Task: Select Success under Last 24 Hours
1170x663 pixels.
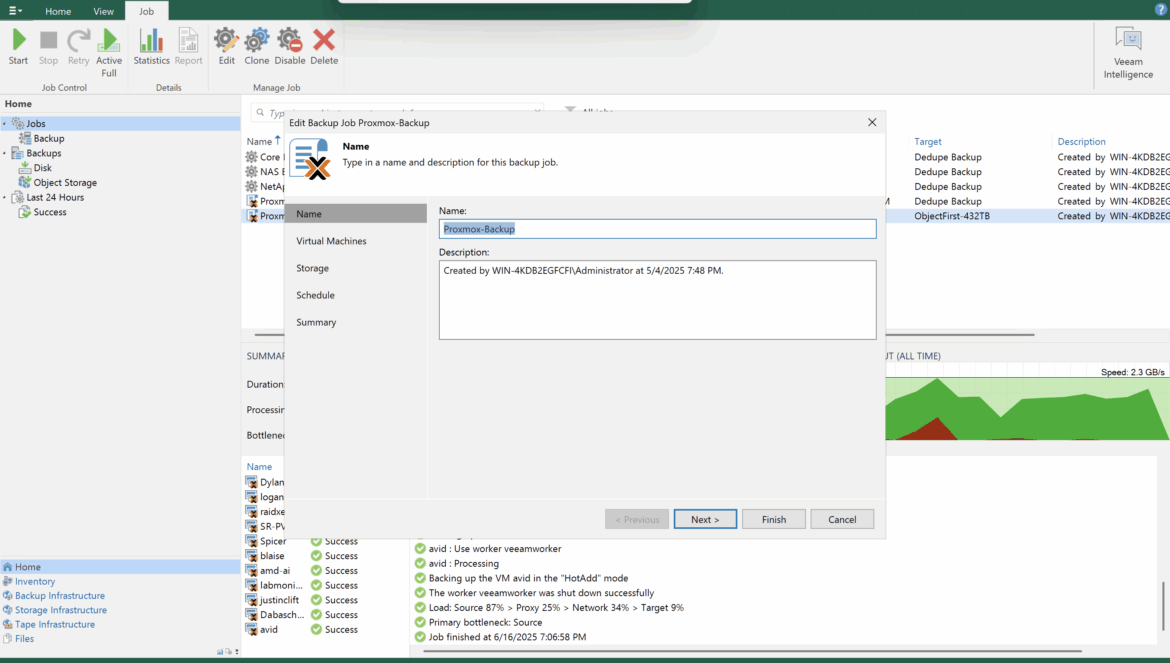Action: (x=49, y=212)
